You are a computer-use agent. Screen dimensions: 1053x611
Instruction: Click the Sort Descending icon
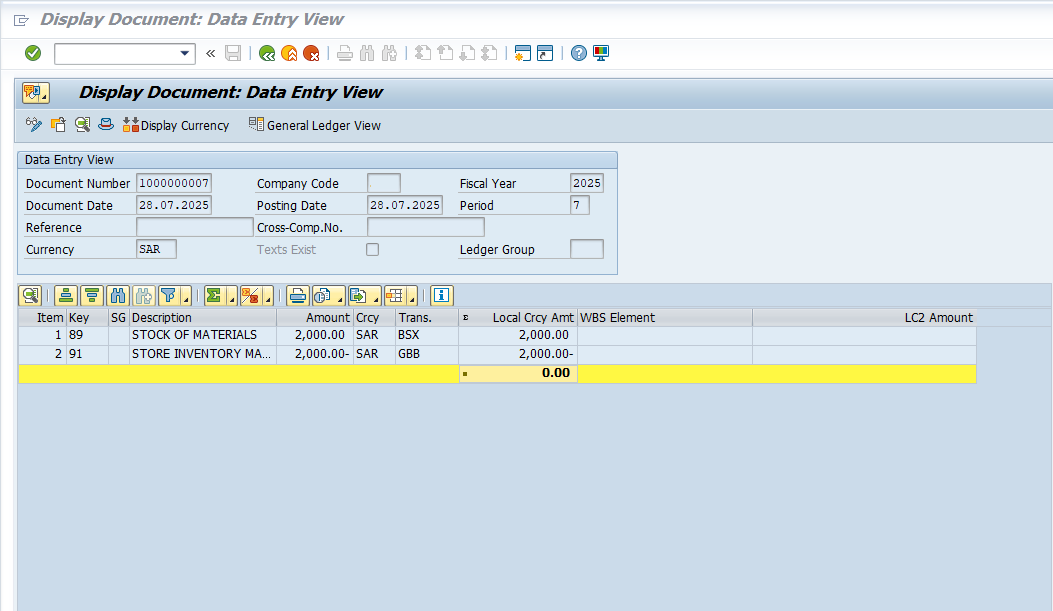coord(92,295)
